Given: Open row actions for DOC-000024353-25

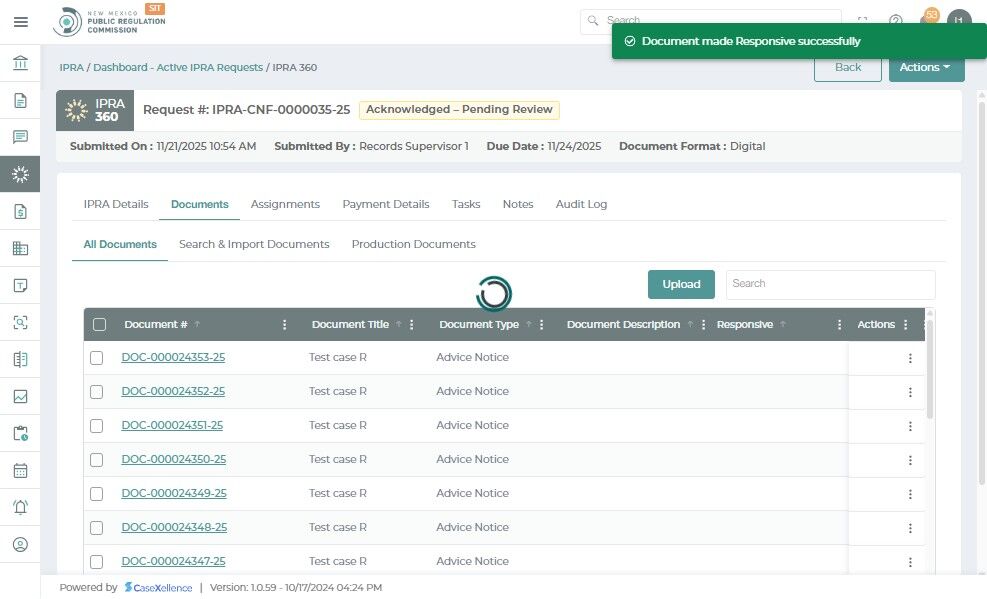Looking at the screenshot, I should click(910, 358).
